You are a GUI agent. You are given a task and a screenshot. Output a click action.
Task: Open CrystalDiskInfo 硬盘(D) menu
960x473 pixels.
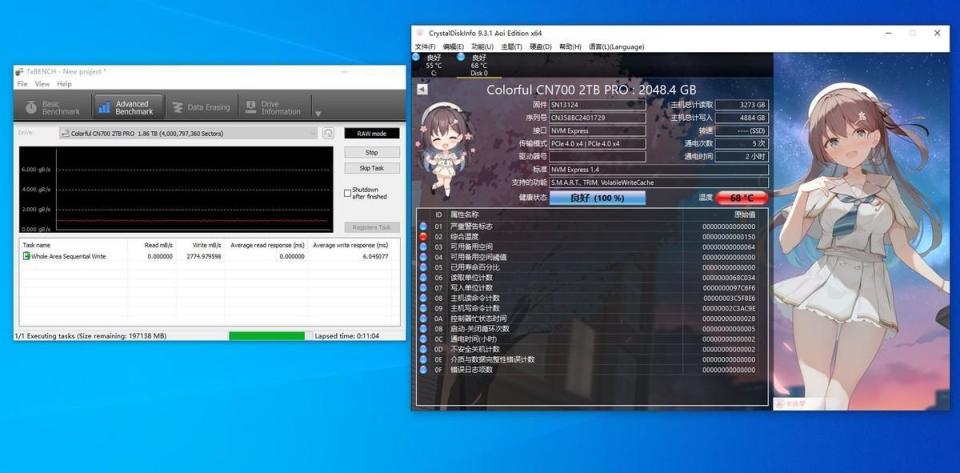click(541, 47)
